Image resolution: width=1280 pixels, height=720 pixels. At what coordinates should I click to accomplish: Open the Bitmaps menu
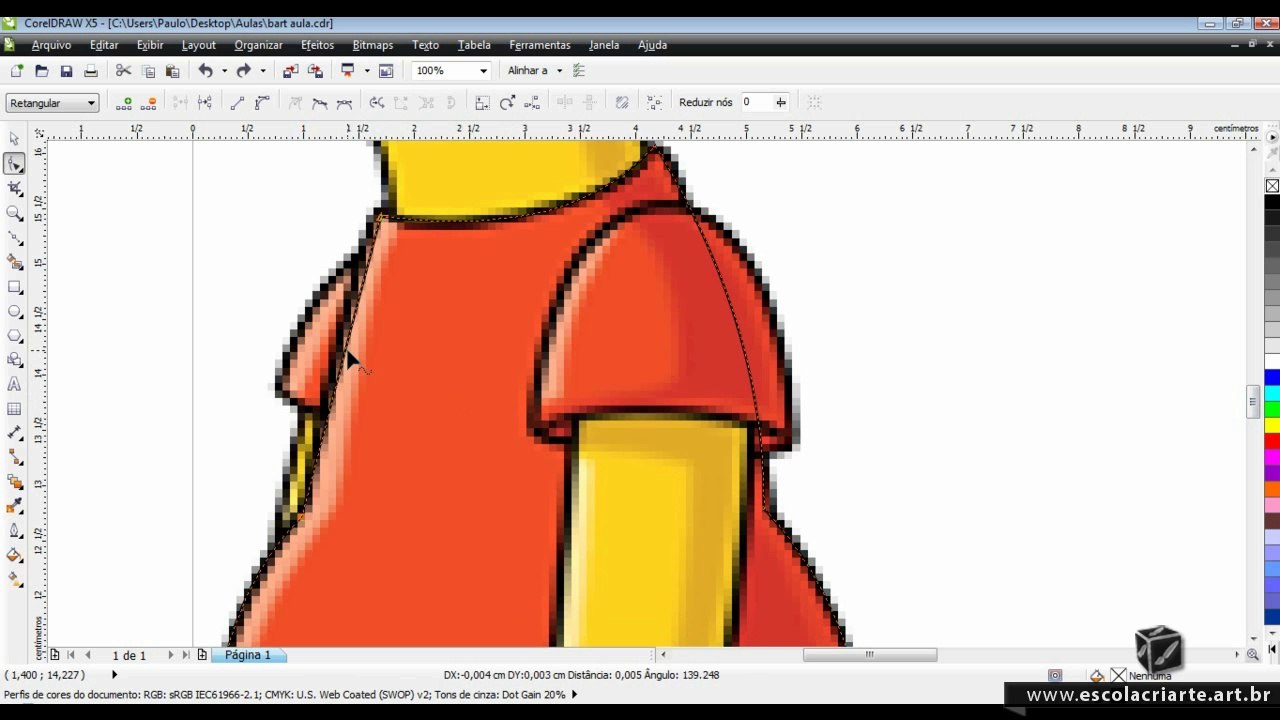tap(373, 45)
